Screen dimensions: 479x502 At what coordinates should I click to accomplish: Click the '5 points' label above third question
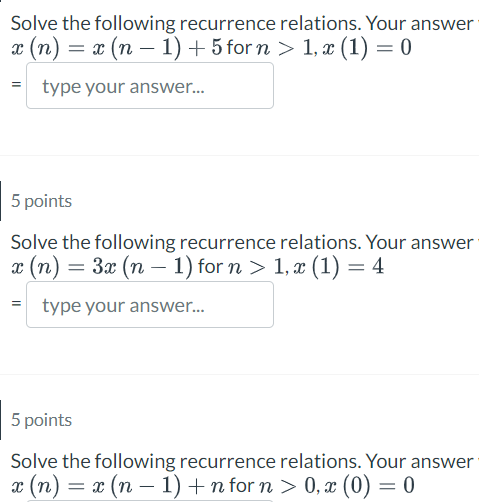(41, 420)
